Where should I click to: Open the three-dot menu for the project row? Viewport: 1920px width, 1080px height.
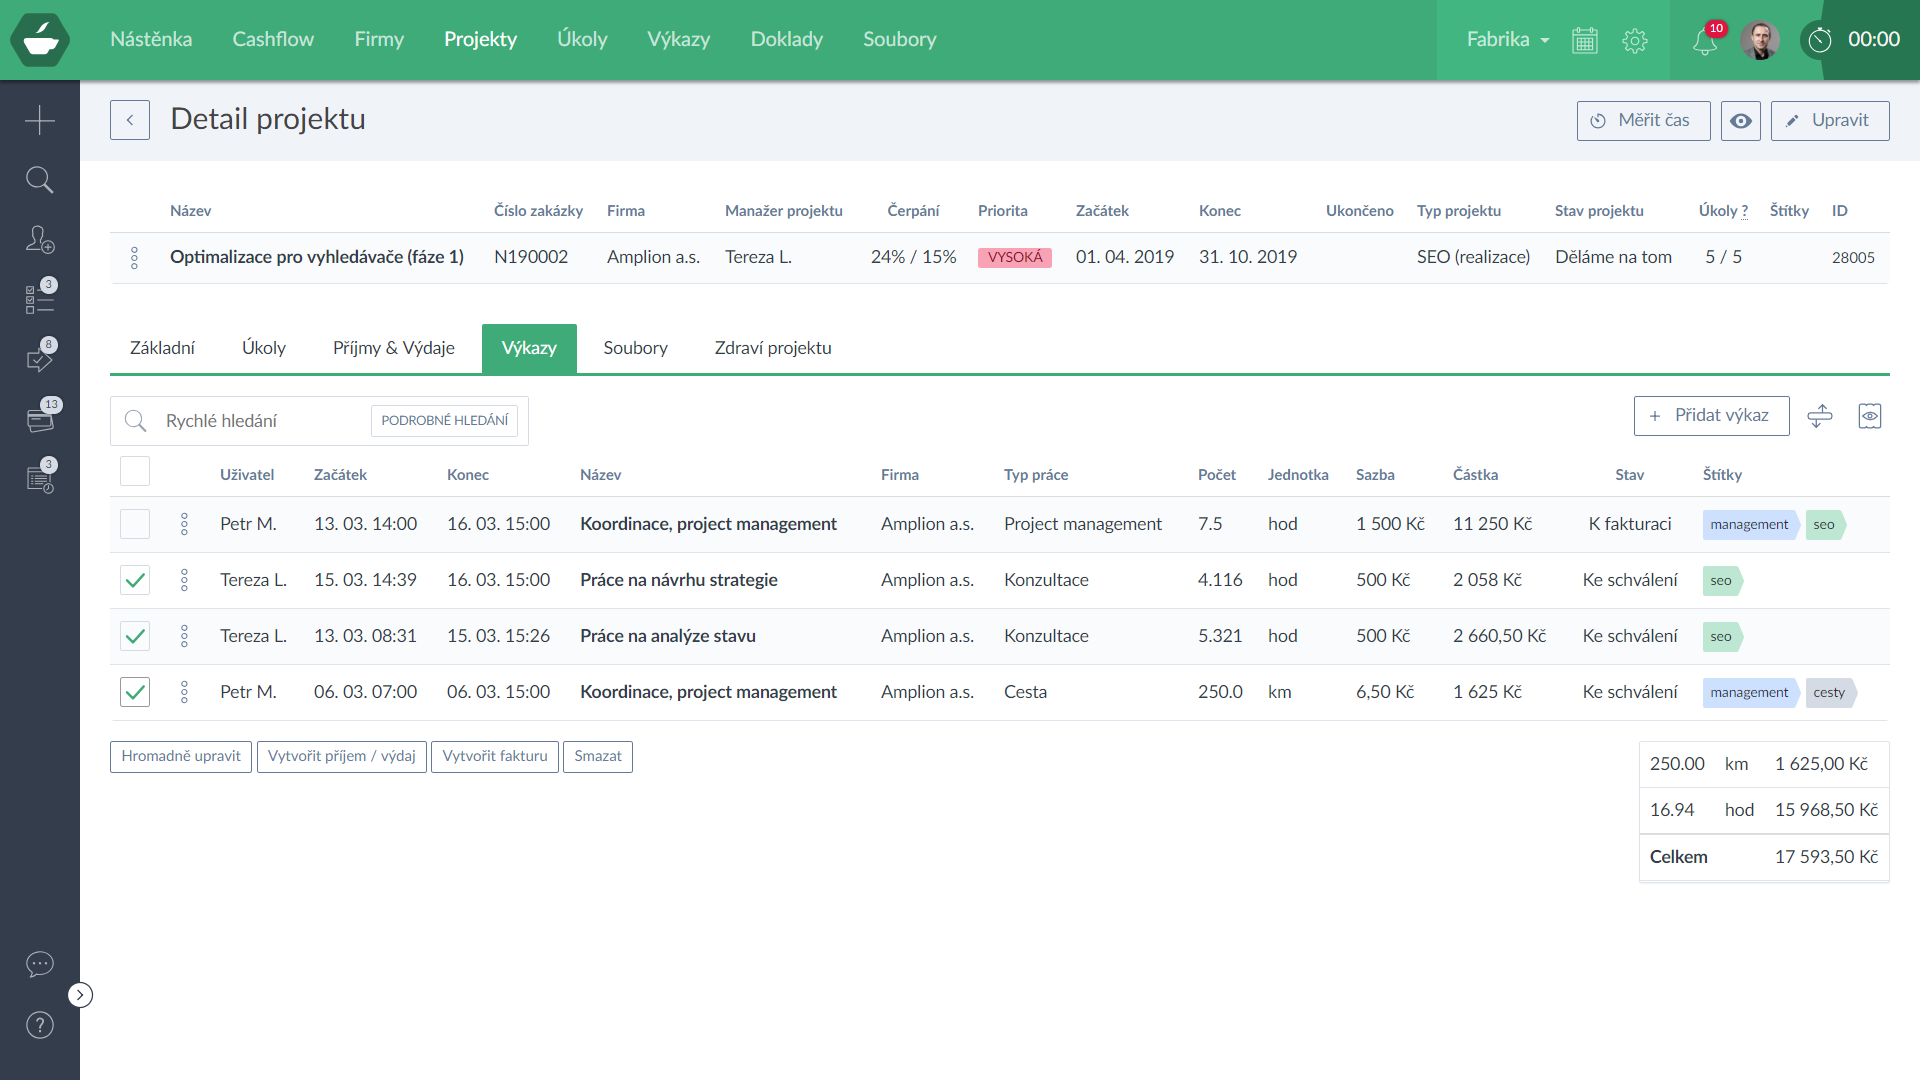click(x=134, y=258)
